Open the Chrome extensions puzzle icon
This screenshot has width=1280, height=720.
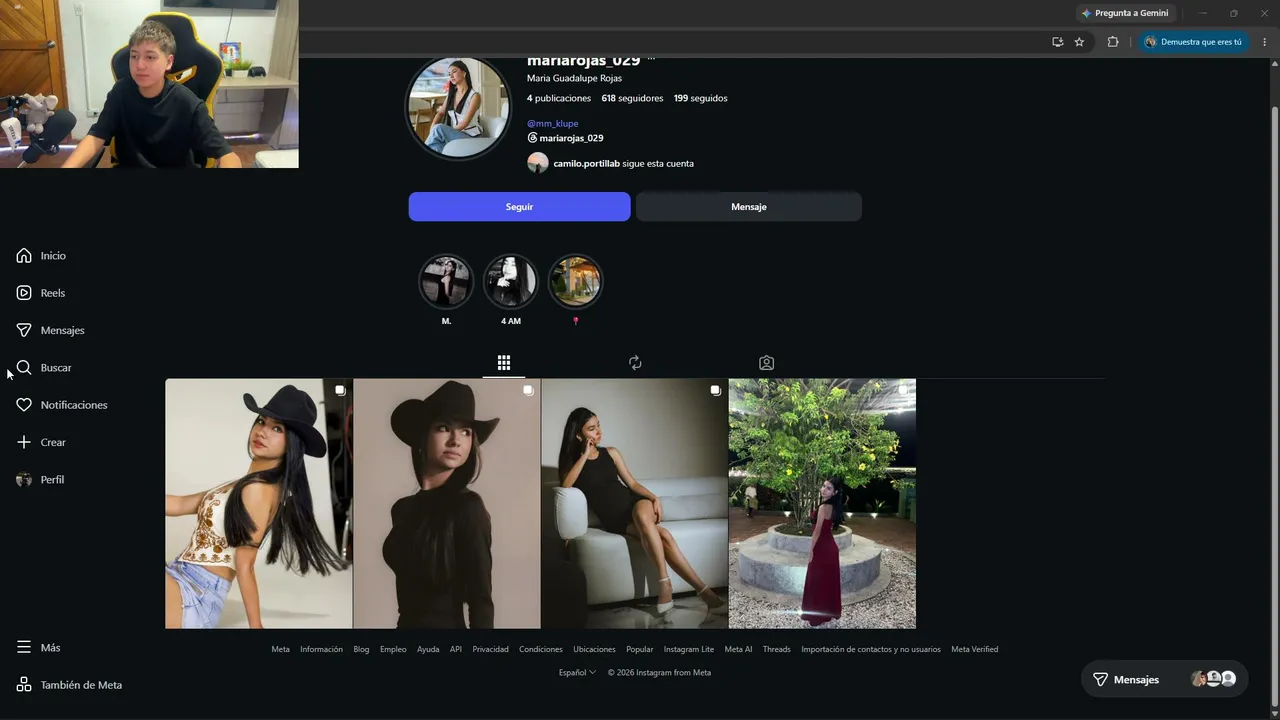[1113, 42]
